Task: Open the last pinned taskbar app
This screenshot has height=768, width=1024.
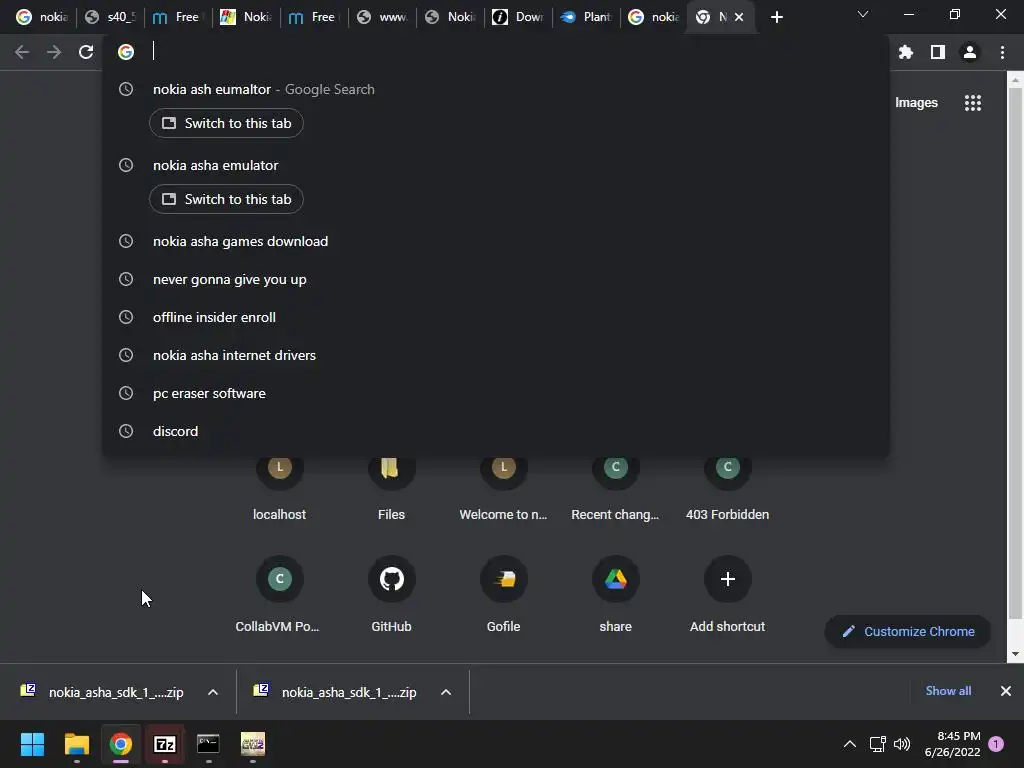Action: pyautogui.click(x=253, y=744)
